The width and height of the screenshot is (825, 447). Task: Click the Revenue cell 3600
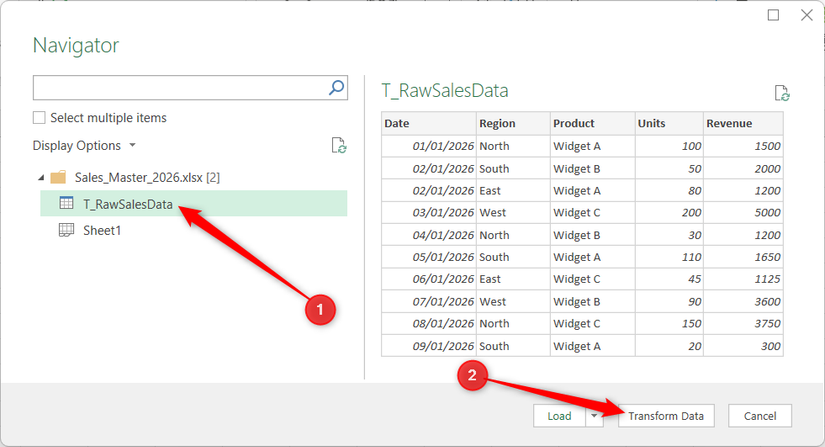743,302
